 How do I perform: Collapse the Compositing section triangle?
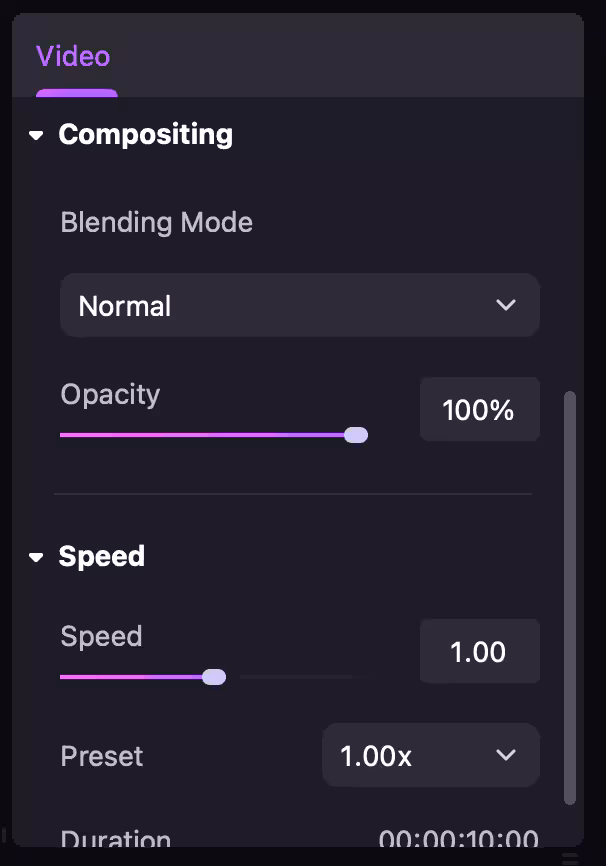[37, 135]
